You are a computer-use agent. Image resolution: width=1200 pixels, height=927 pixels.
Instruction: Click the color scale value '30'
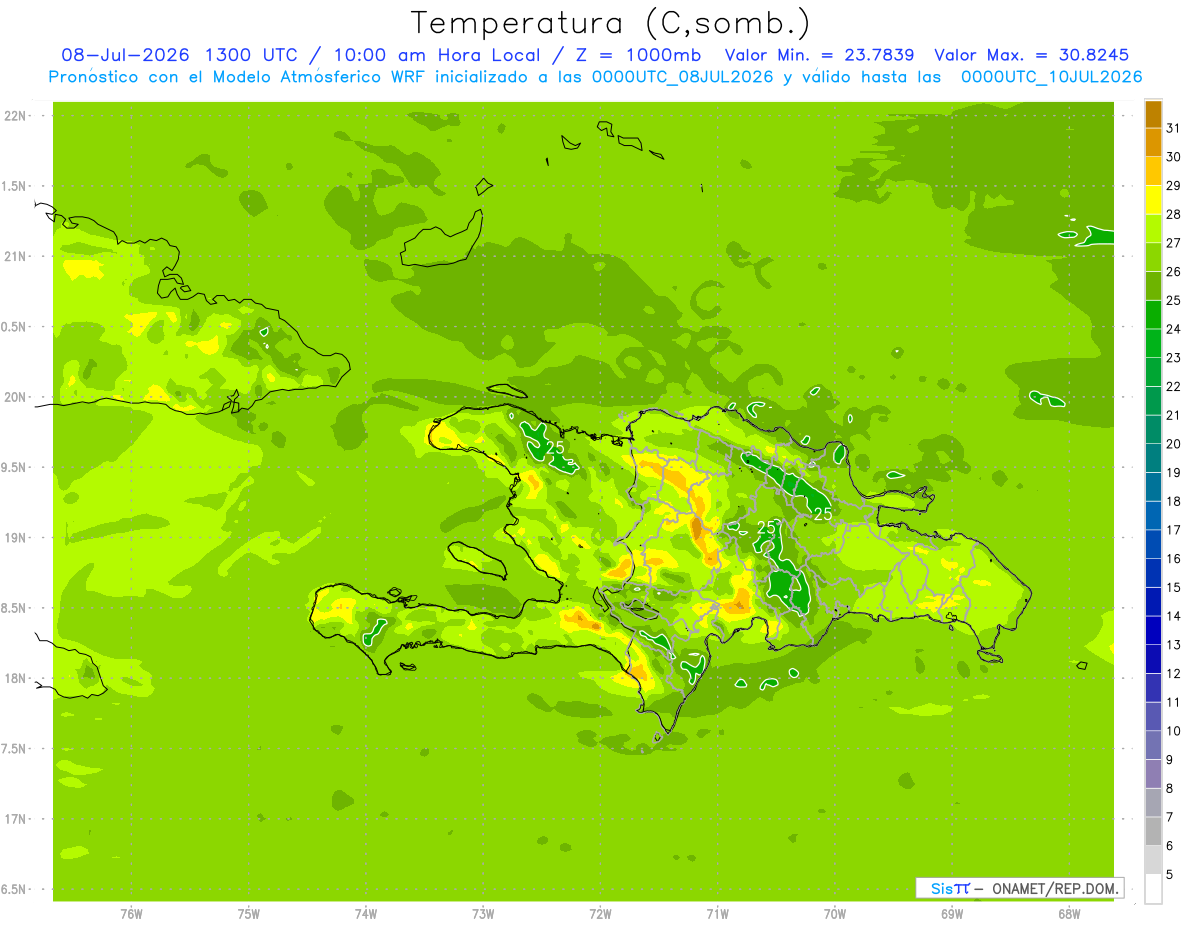(1173, 157)
